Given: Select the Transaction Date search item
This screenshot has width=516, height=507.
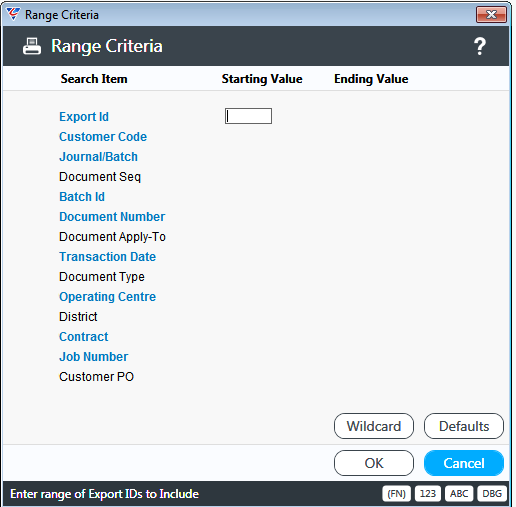Looking at the screenshot, I should (107, 257).
